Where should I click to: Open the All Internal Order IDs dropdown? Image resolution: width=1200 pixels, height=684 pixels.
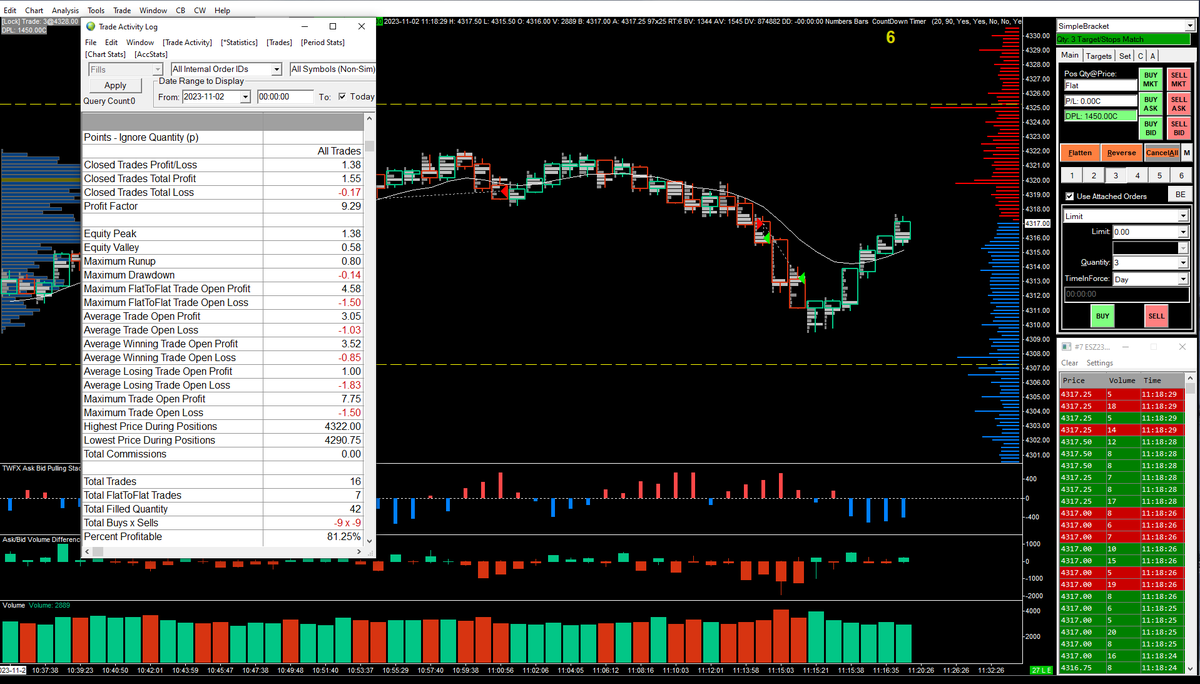[x=277, y=69]
